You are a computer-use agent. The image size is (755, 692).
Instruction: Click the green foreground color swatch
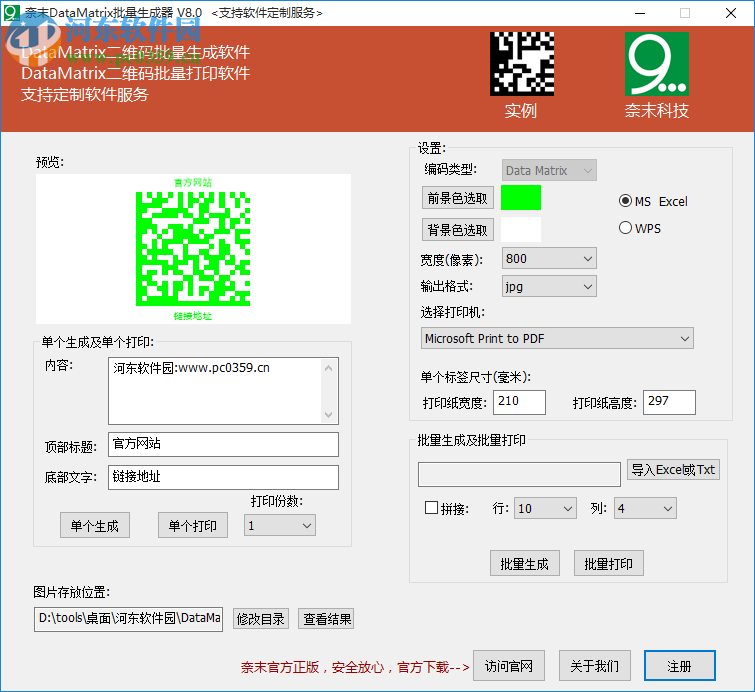click(x=521, y=198)
